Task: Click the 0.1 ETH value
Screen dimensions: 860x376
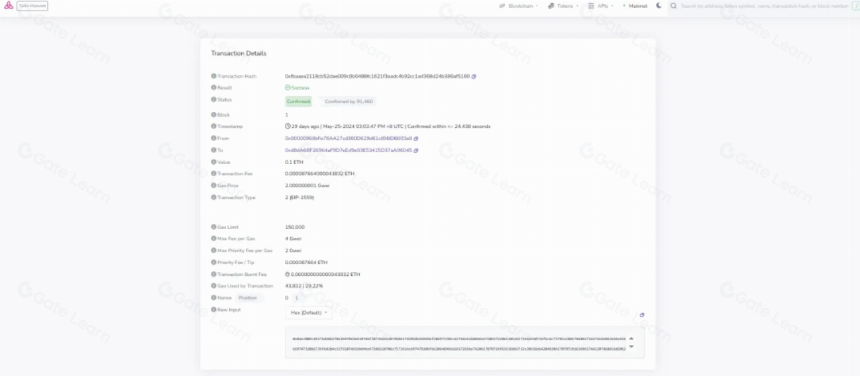Action: tap(294, 162)
